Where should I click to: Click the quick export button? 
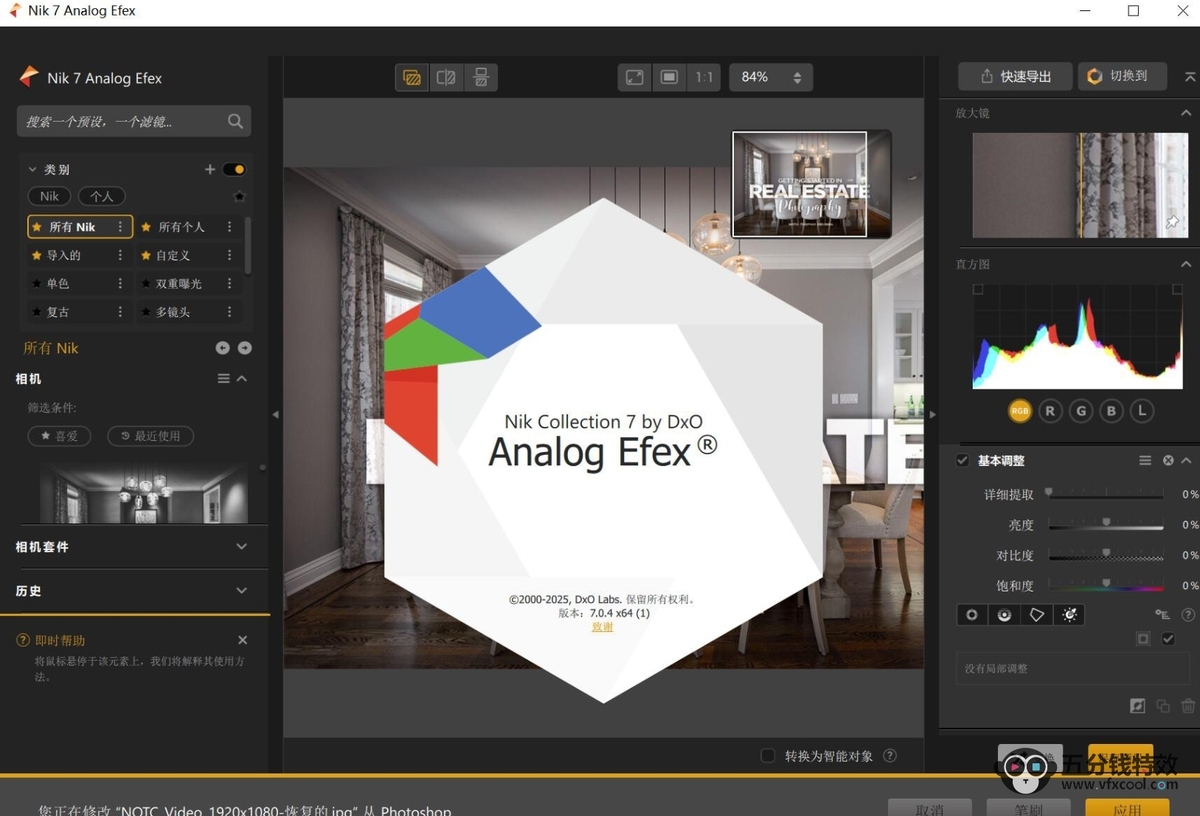[1015, 77]
